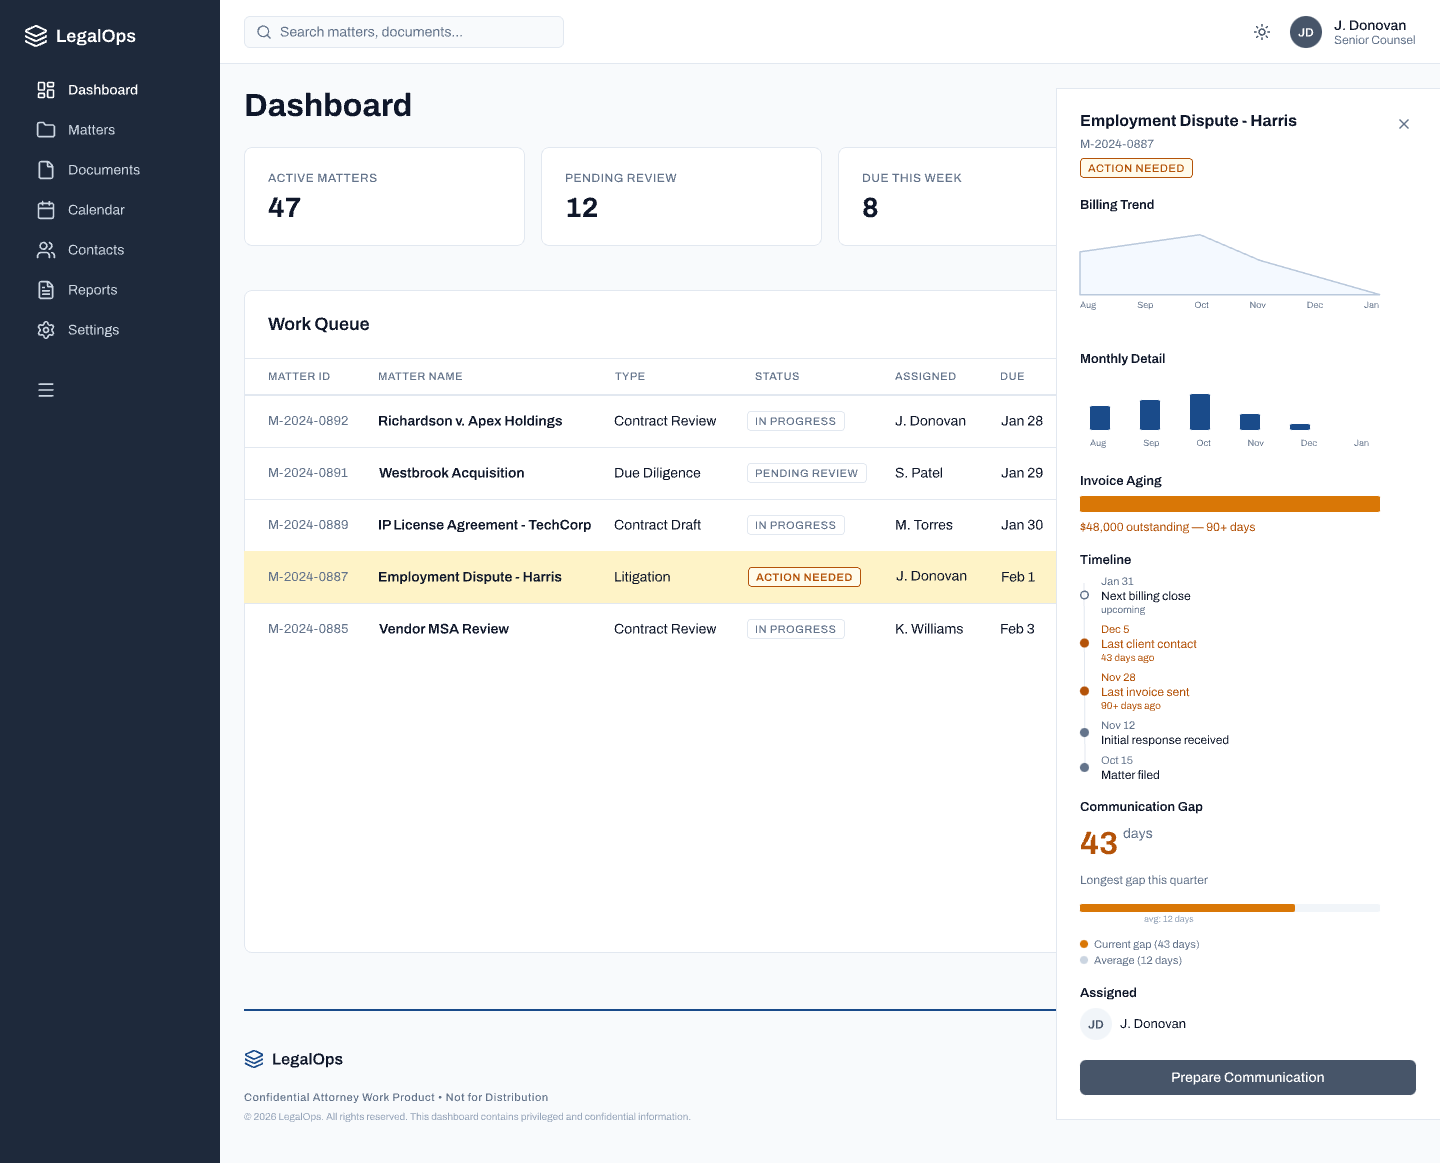Click the LegalOps logo icon

pyautogui.click(x=35, y=35)
